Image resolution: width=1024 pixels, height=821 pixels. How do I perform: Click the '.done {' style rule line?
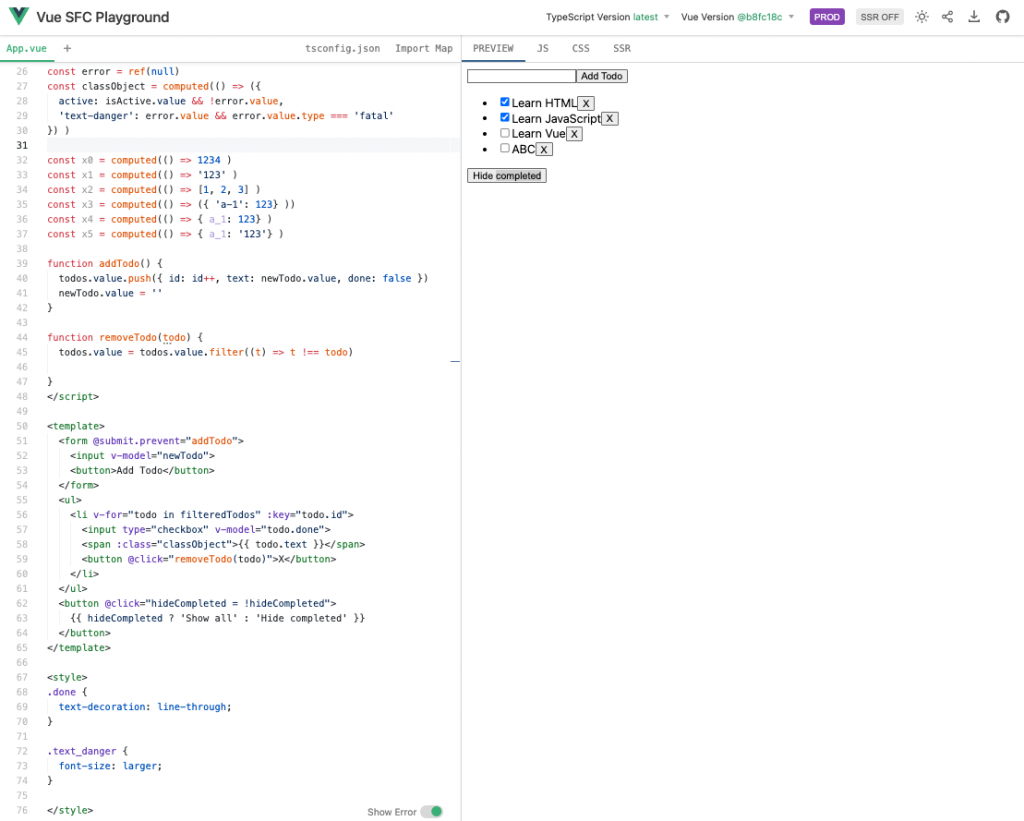(67, 692)
